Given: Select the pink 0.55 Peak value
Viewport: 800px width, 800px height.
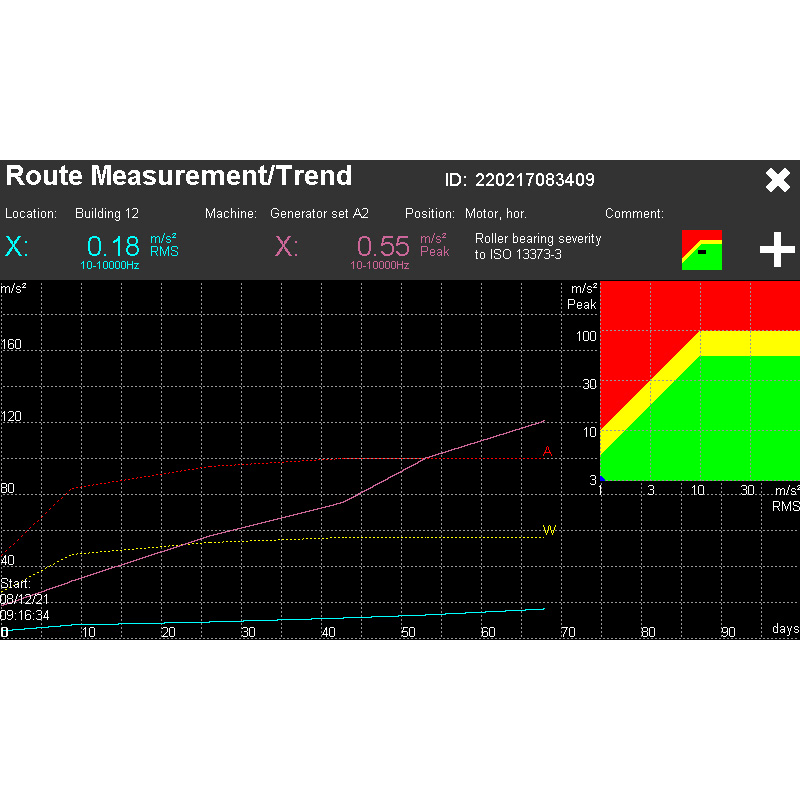Looking at the screenshot, I should tap(383, 247).
